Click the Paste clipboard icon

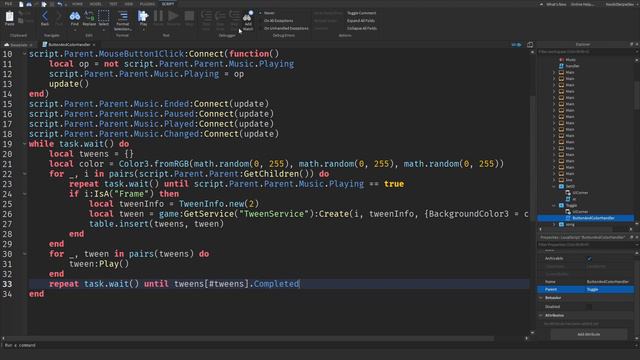(9, 17)
